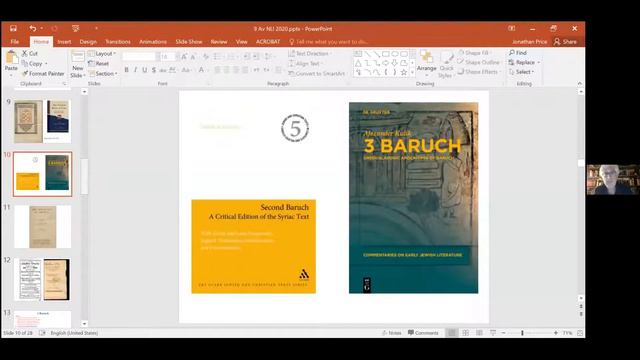
Task: Collapse the ribbon with the chevron
Action: [580, 83]
